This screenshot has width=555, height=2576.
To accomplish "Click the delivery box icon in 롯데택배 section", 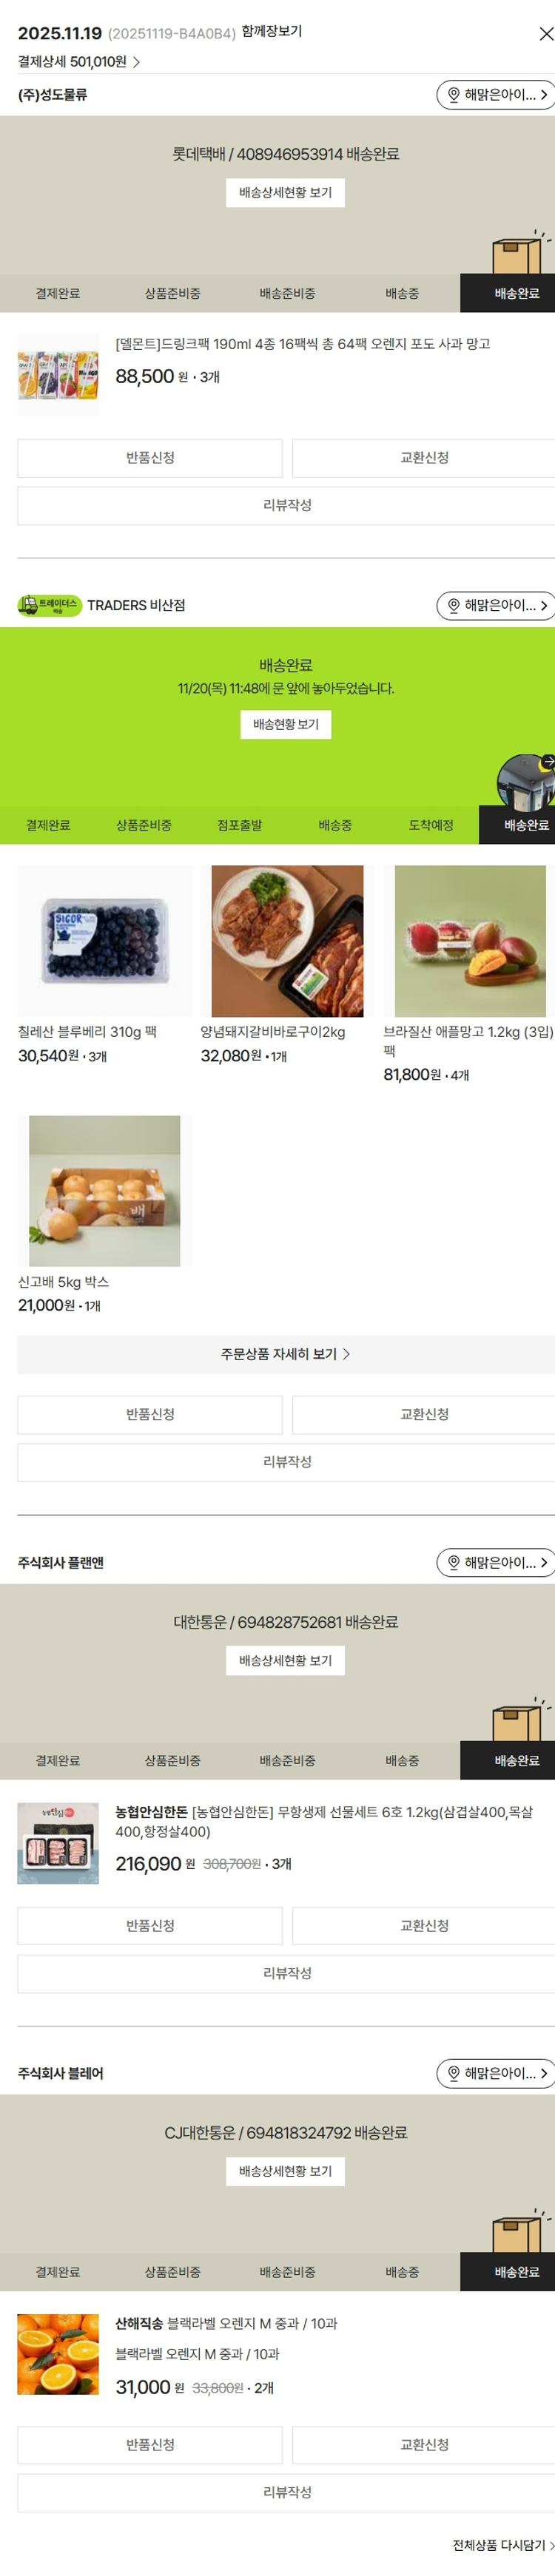I will (x=520, y=252).
